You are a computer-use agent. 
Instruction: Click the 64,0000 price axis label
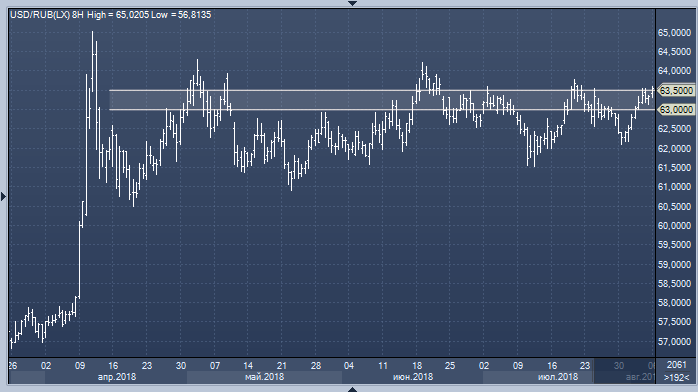pyautogui.click(x=674, y=71)
